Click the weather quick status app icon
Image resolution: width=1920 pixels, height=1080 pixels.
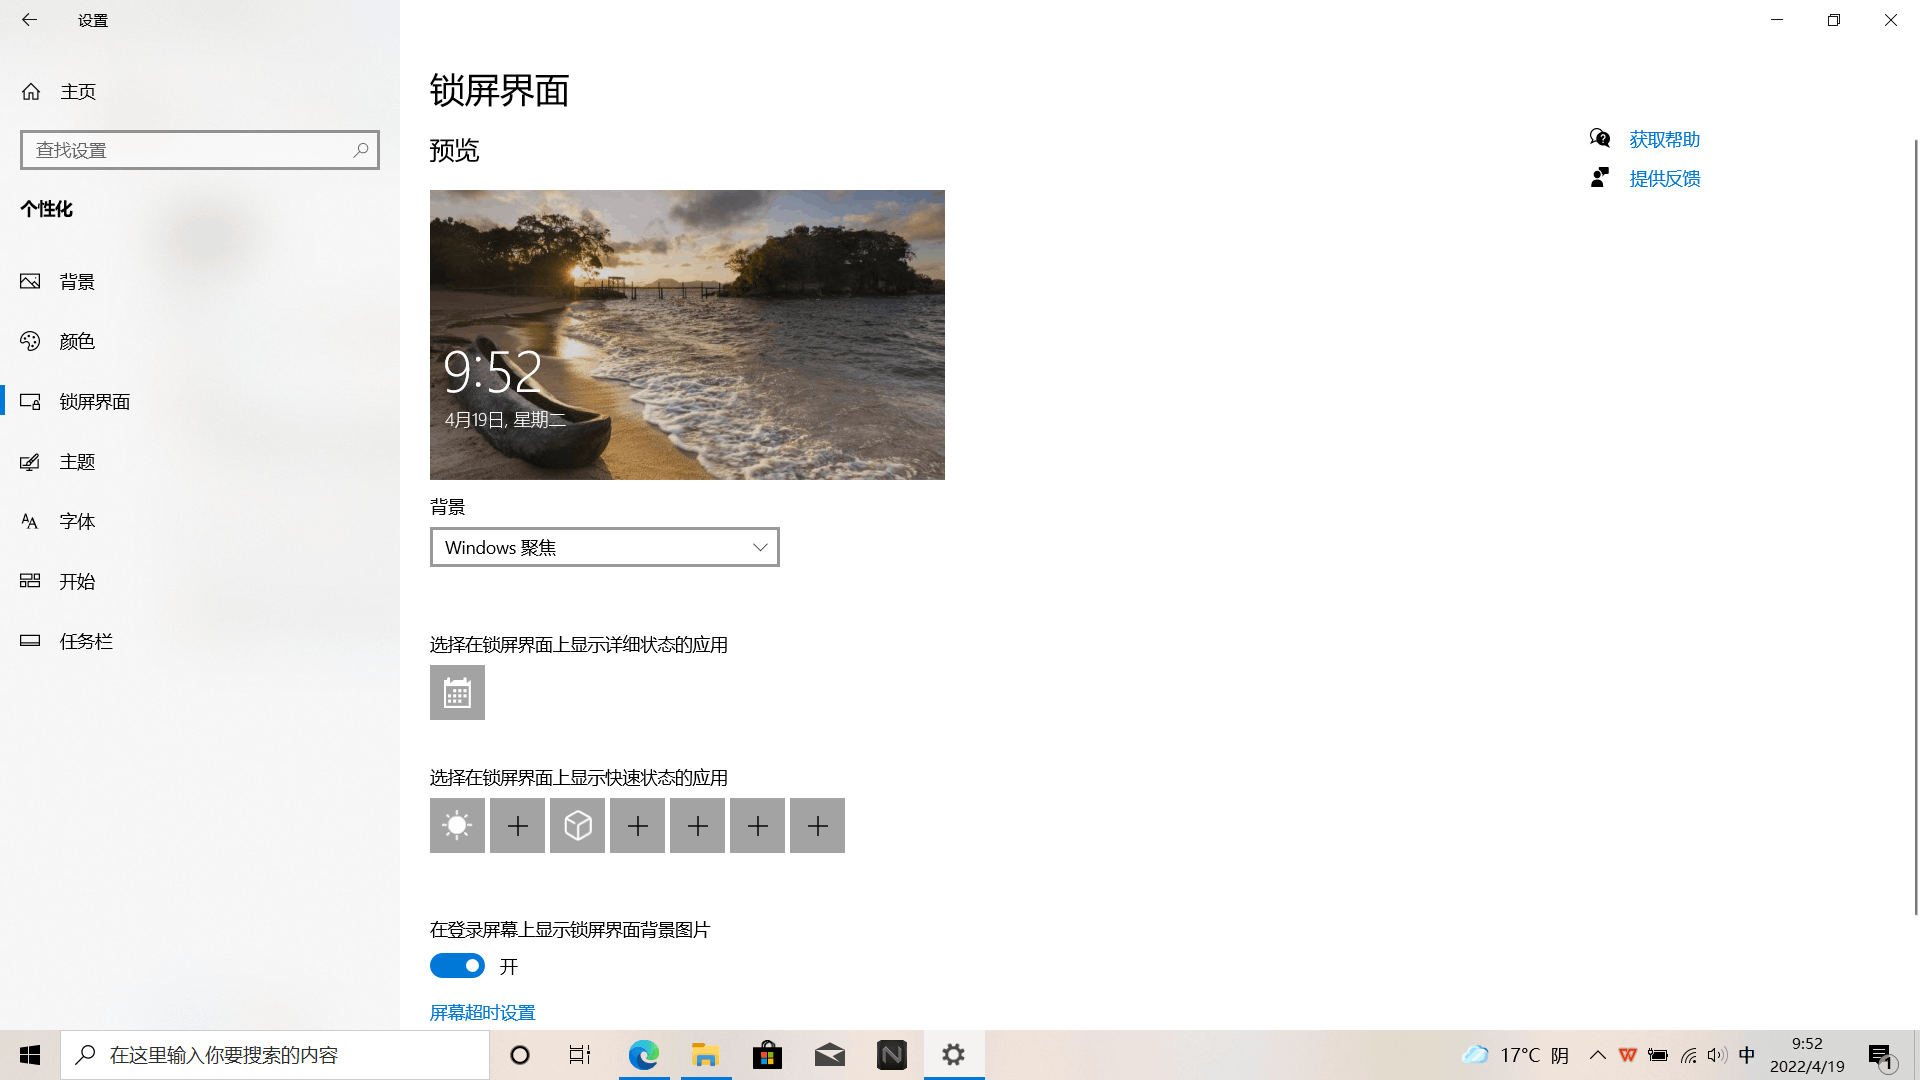pyautogui.click(x=457, y=825)
